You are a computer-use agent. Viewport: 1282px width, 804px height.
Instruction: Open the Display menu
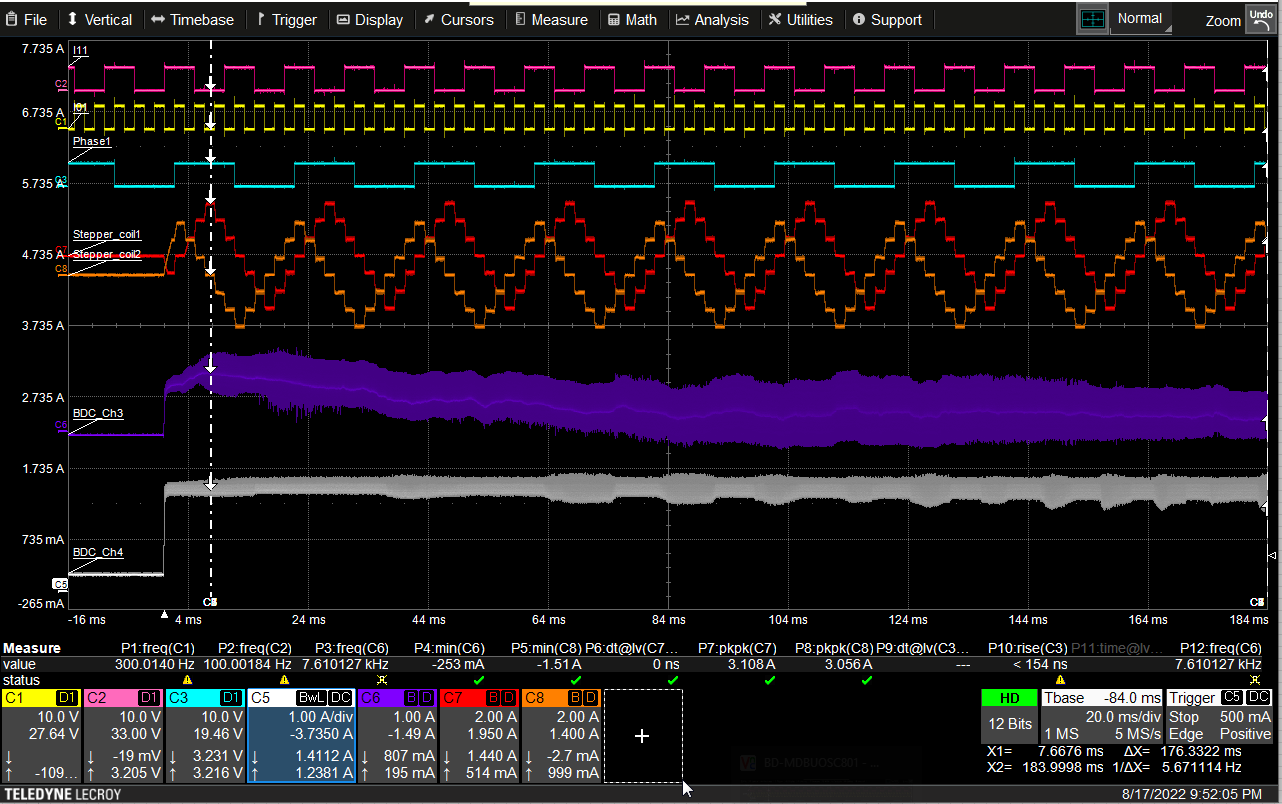(x=370, y=19)
